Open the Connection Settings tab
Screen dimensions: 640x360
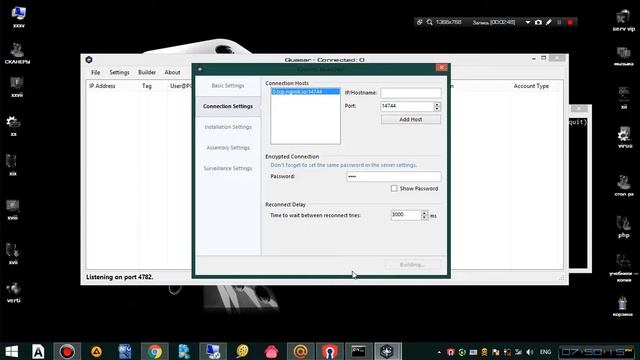click(x=228, y=106)
